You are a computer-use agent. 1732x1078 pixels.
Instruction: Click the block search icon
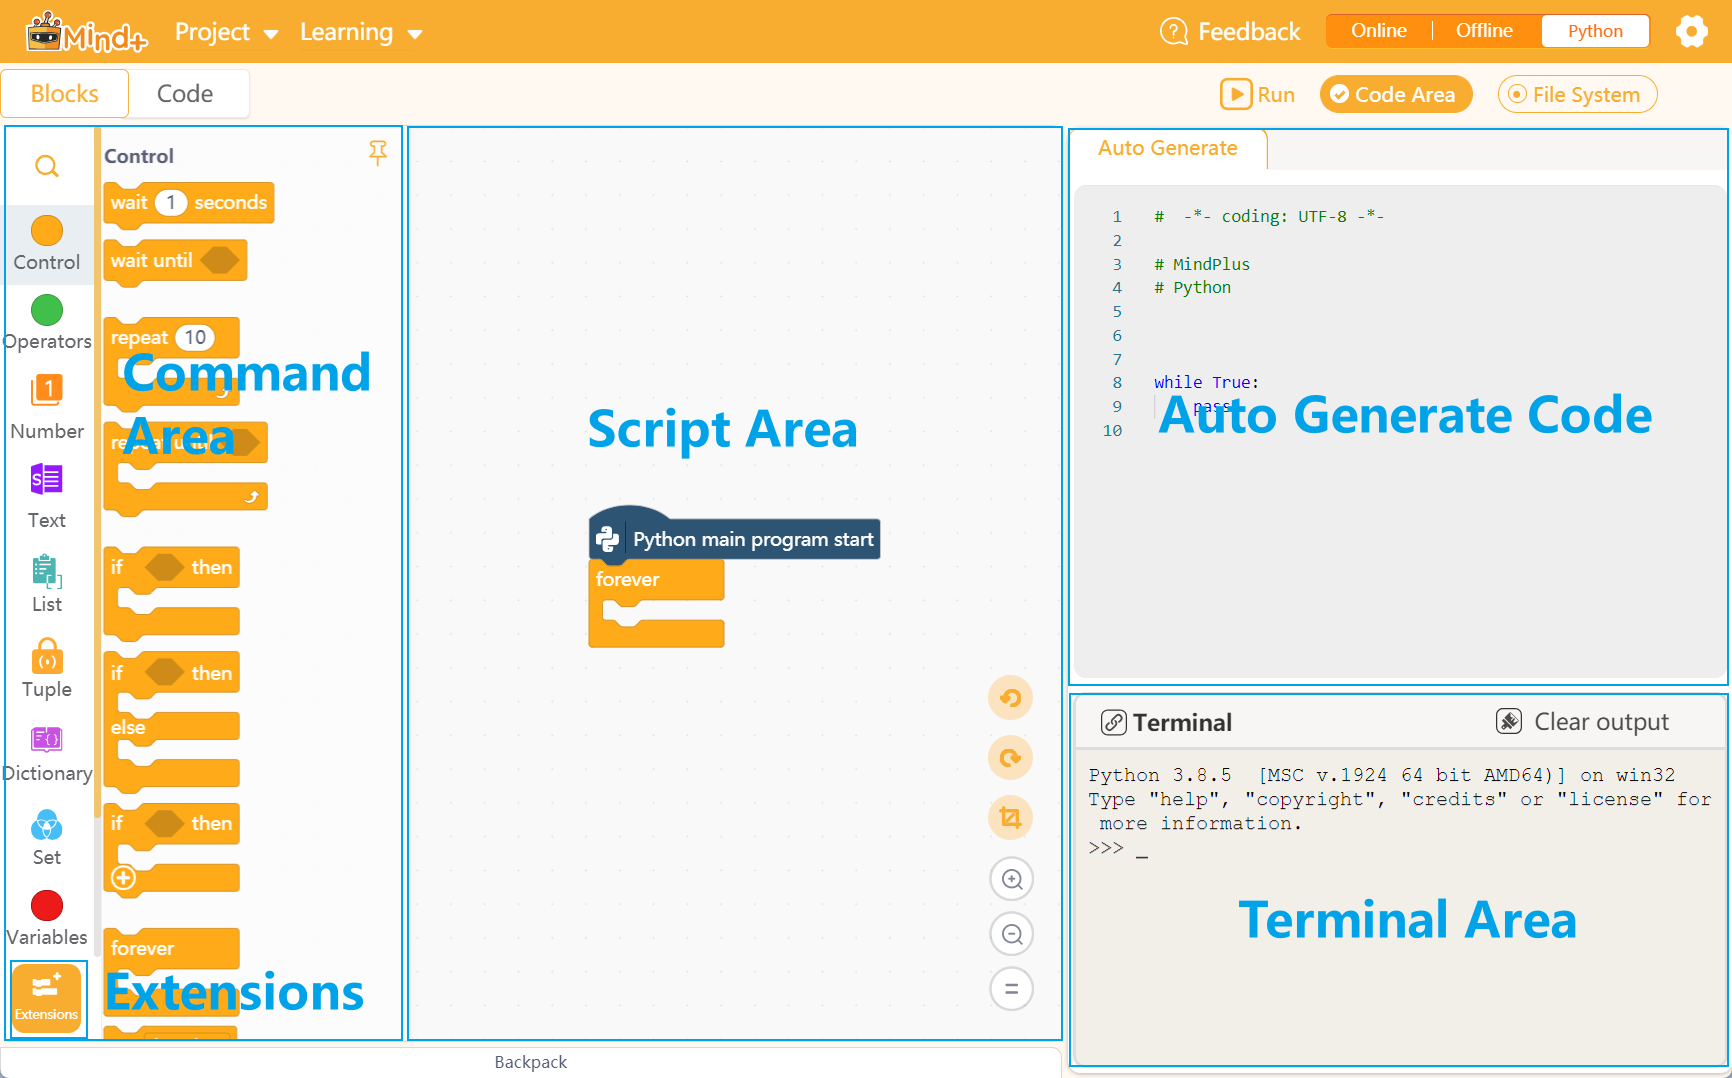point(47,166)
